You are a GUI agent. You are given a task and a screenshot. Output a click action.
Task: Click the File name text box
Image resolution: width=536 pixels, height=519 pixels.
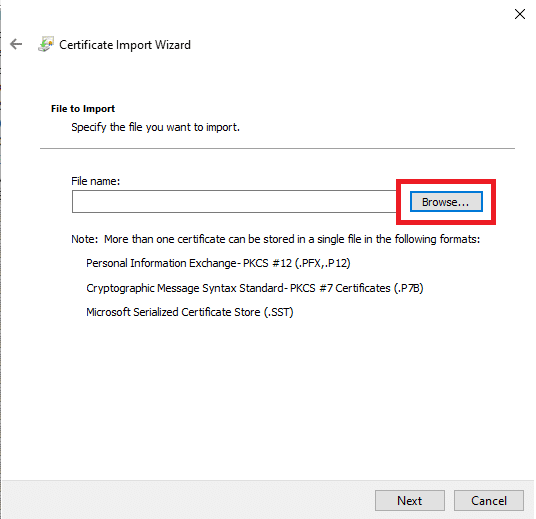click(234, 201)
